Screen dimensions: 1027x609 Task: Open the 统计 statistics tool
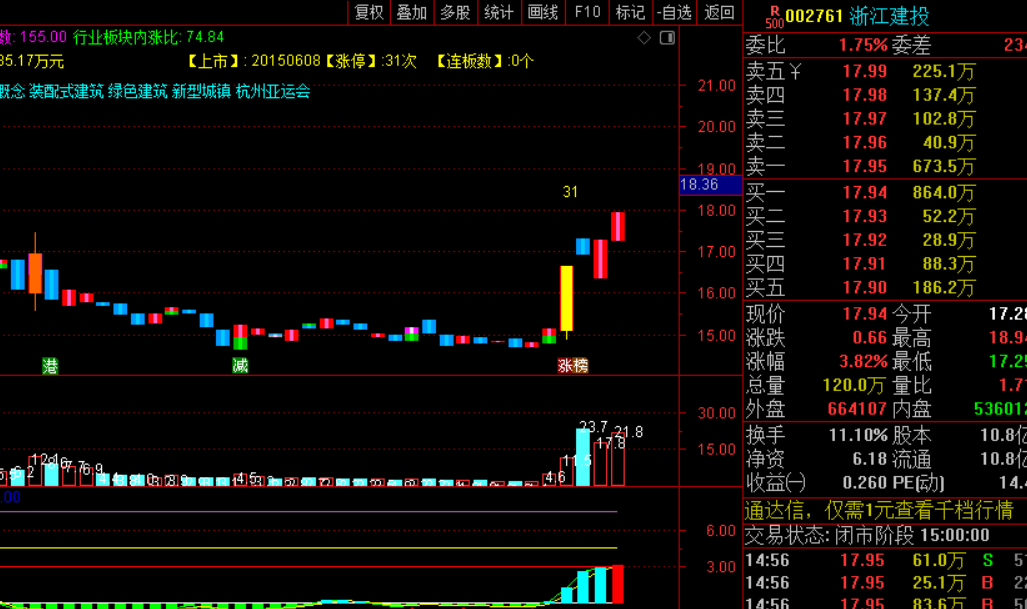(x=499, y=12)
